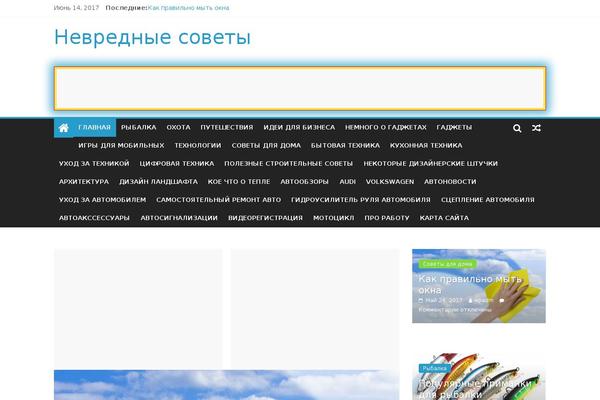600x400 pixels.
Task: Go to Гаджеты menu item
Action: click(x=454, y=127)
